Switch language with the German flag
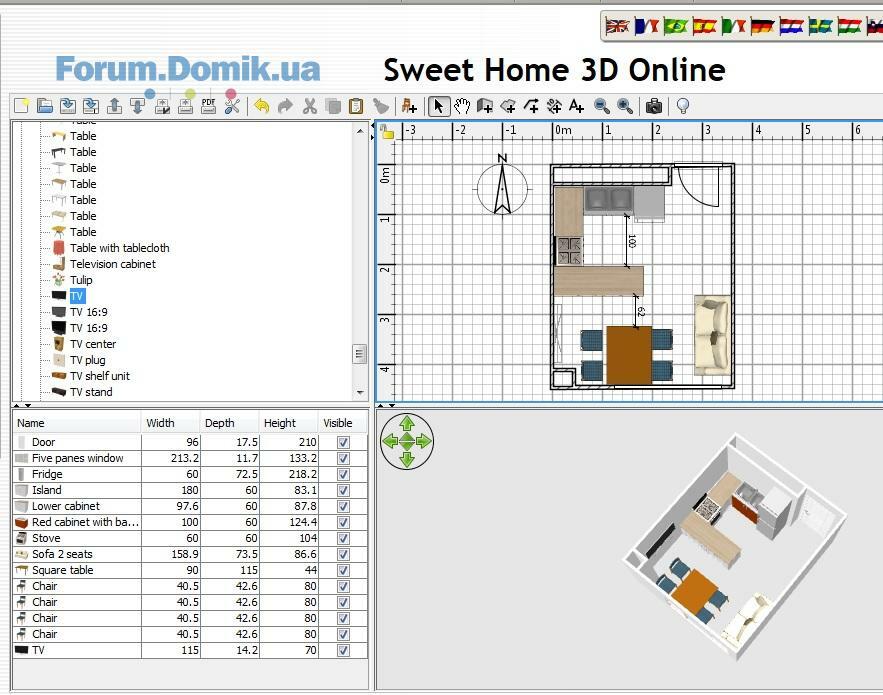The image size is (883, 695). [x=762, y=26]
